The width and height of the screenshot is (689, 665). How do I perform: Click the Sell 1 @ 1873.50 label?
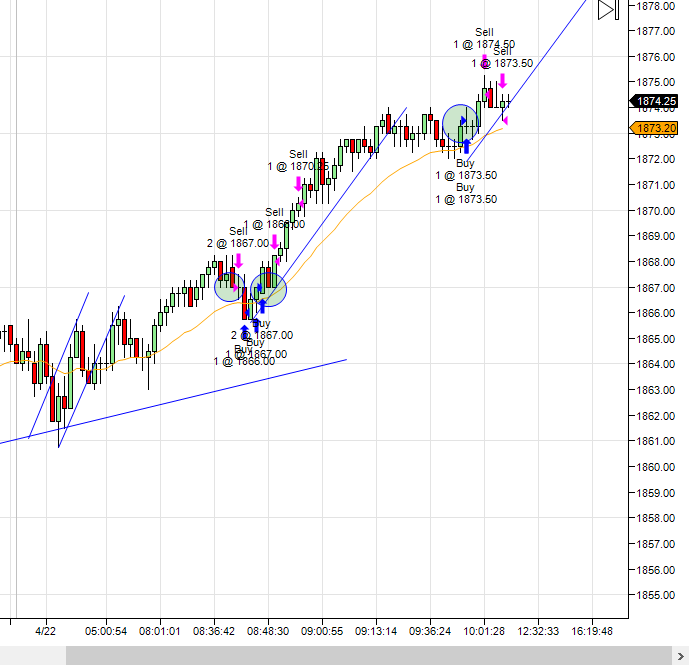click(x=502, y=58)
